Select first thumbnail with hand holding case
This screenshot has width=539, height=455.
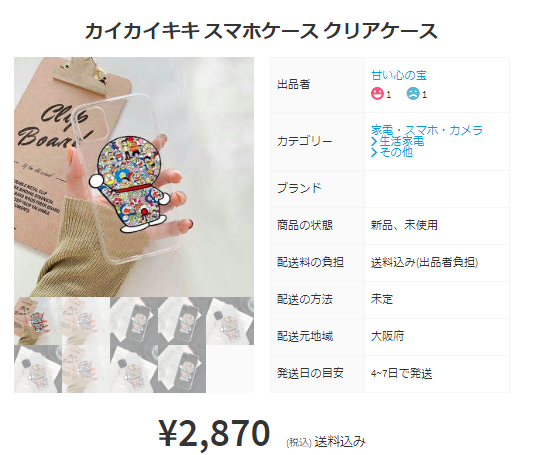38,321
